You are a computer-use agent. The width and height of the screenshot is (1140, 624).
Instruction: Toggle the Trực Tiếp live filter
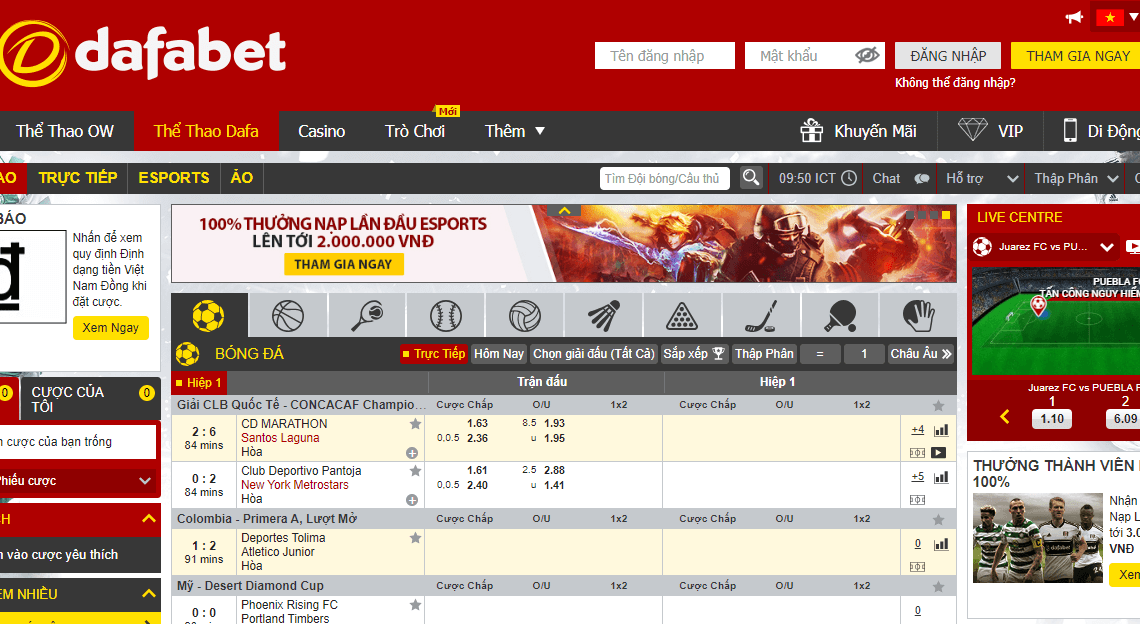(433, 354)
